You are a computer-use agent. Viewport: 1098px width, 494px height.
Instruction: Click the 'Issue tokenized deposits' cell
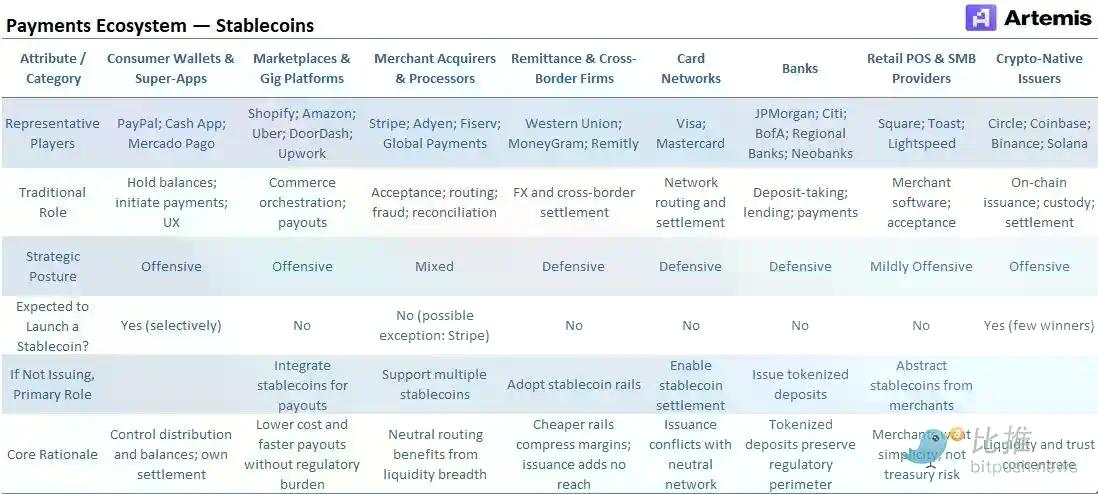(x=800, y=384)
